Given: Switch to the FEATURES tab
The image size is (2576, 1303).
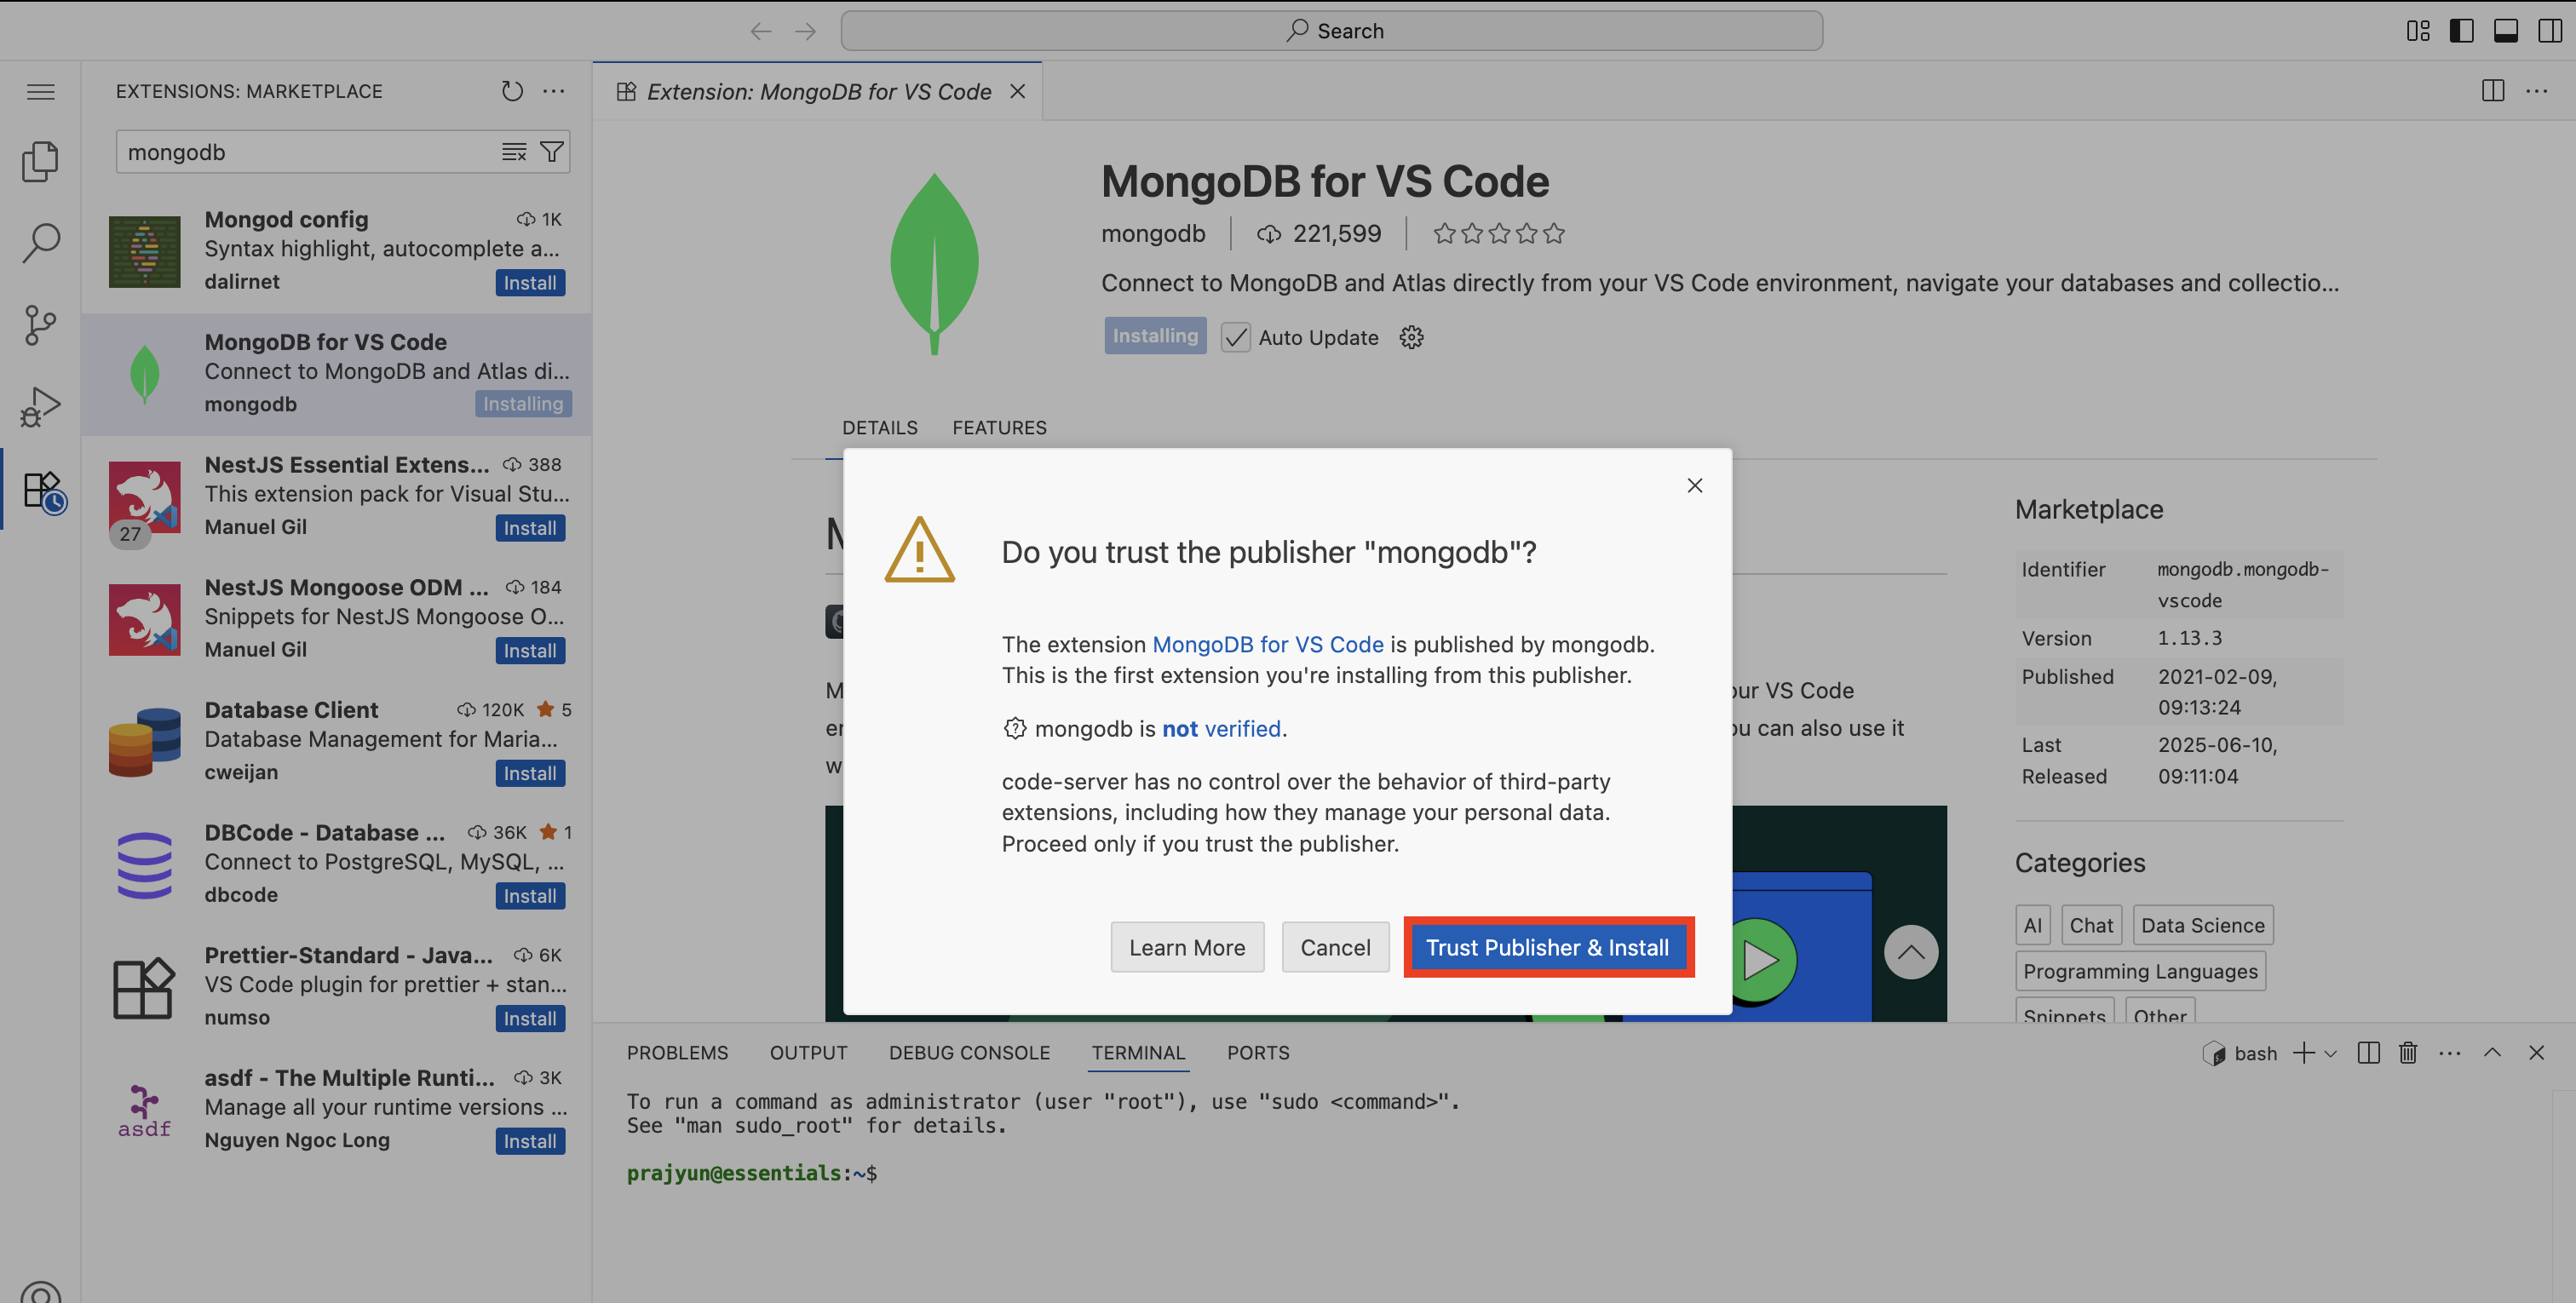Looking at the screenshot, I should point(999,428).
